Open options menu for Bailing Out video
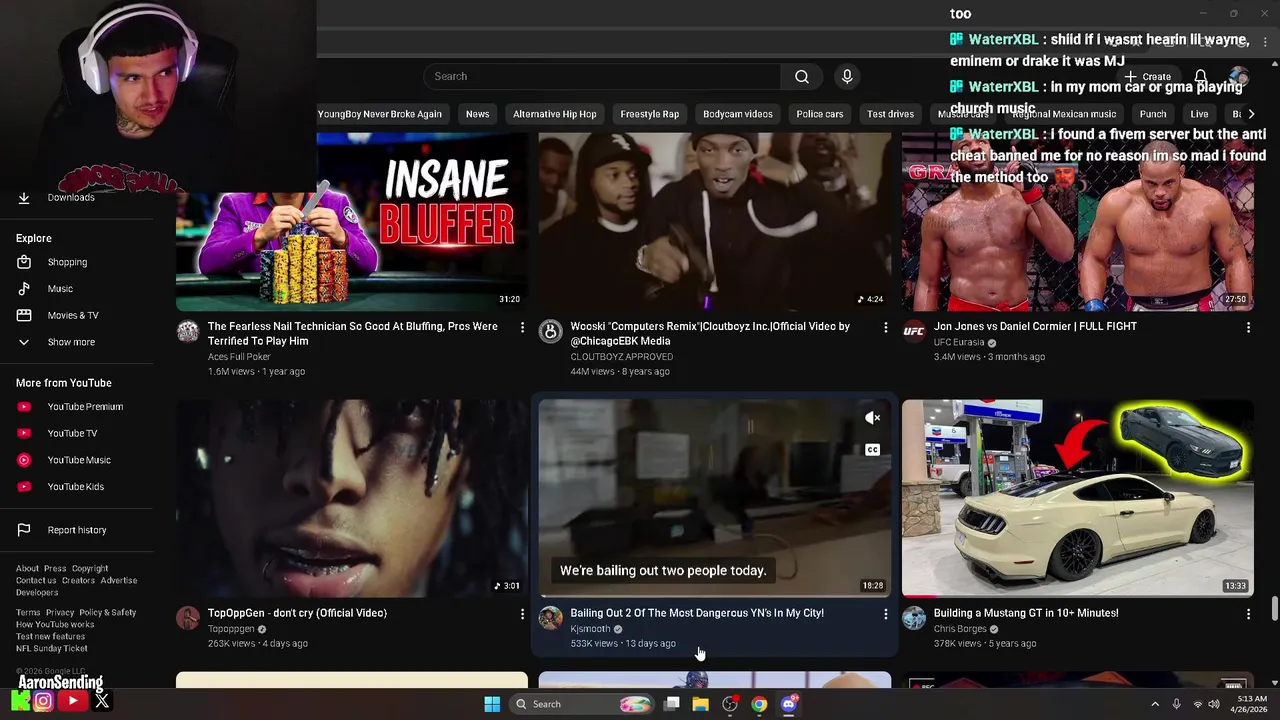1280x720 pixels. pos(885,614)
